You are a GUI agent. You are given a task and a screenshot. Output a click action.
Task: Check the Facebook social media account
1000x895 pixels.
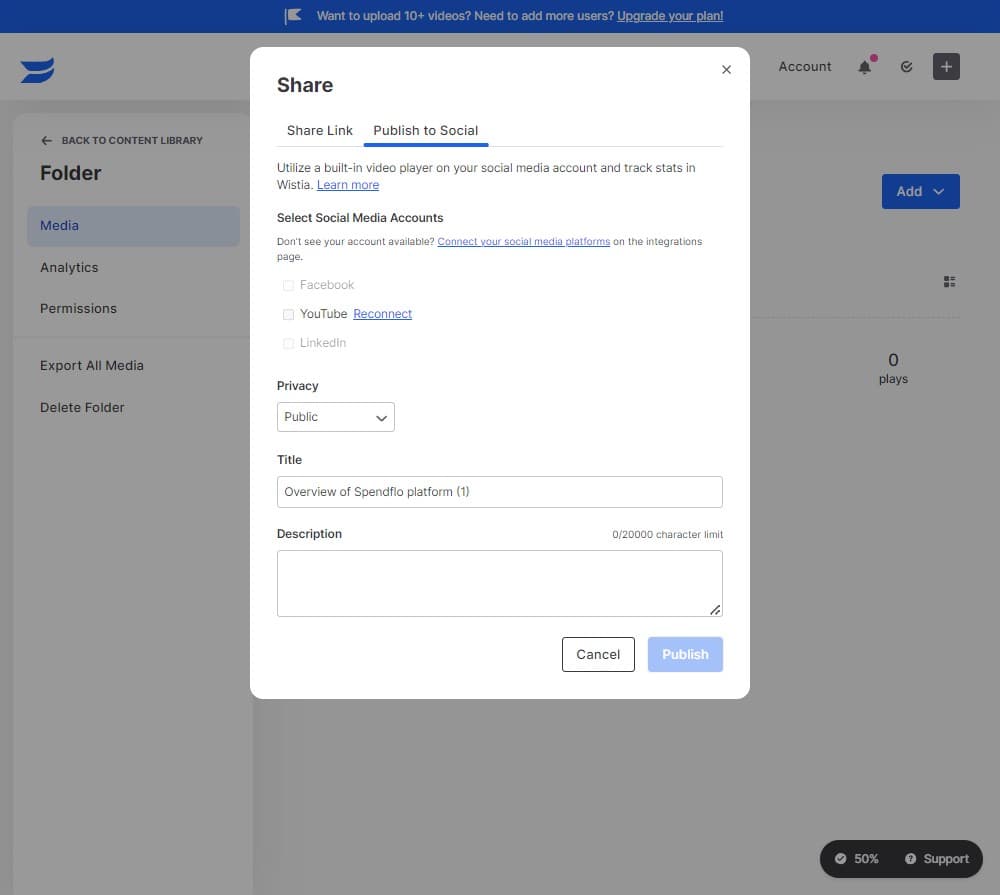click(288, 285)
